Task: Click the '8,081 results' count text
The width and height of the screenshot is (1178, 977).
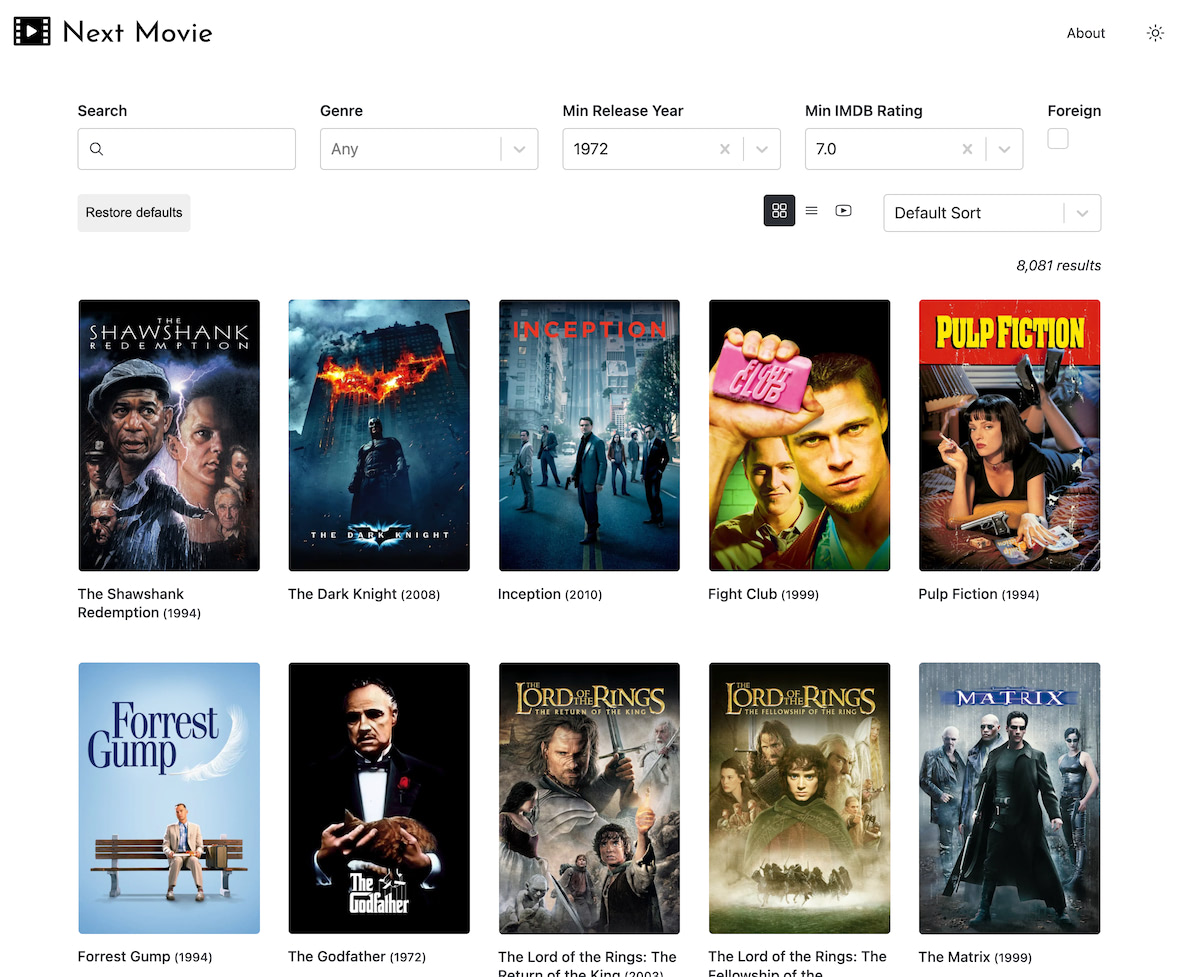Action: point(1059,265)
